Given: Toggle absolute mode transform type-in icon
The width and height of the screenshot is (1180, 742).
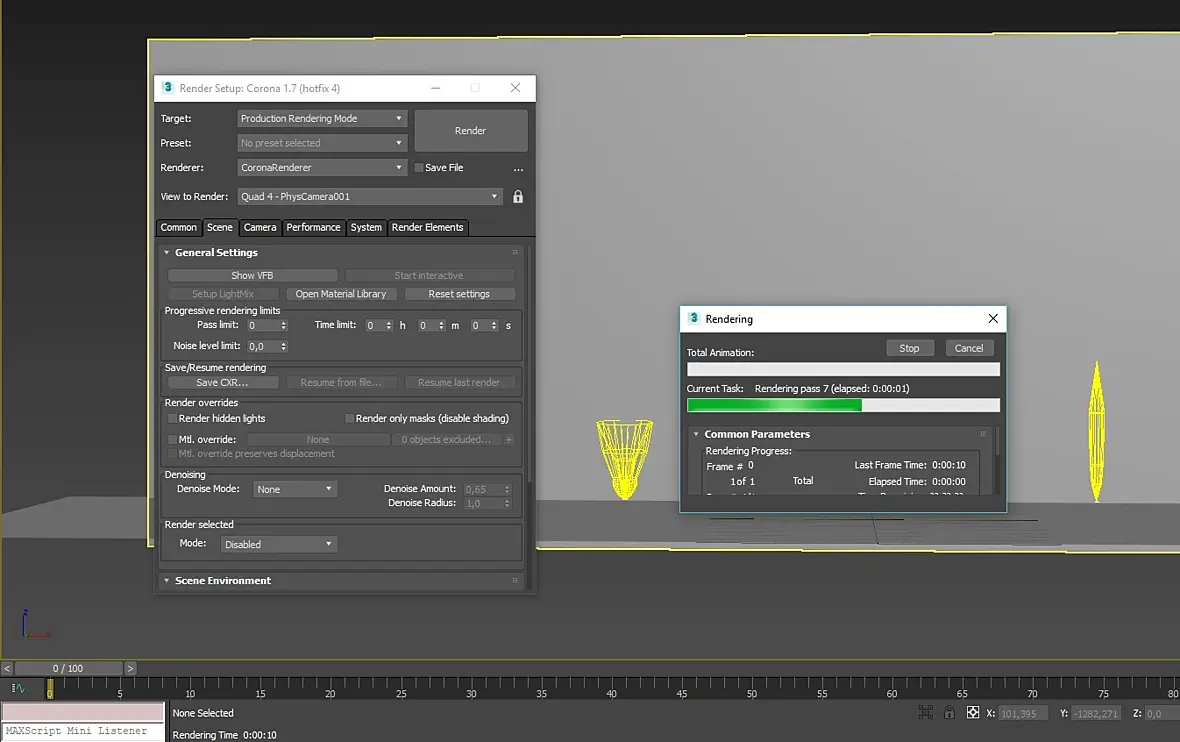Looking at the screenshot, I should [x=973, y=712].
